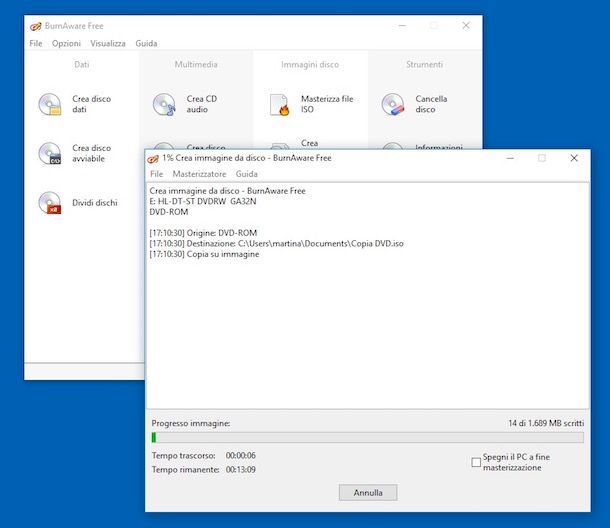Open File menu in main BurnAware window
Viewport: 610px width, 528px height.
[36, 44]
